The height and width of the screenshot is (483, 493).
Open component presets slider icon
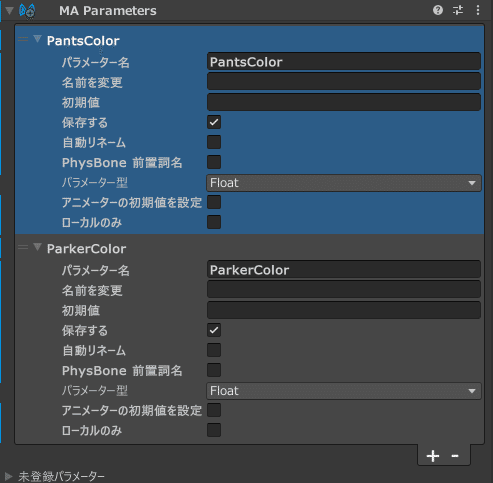pos(458,10)
